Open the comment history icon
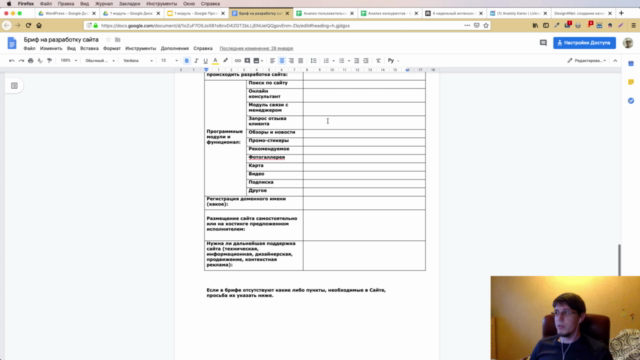 pyautogui.click(x=543, y=43)
